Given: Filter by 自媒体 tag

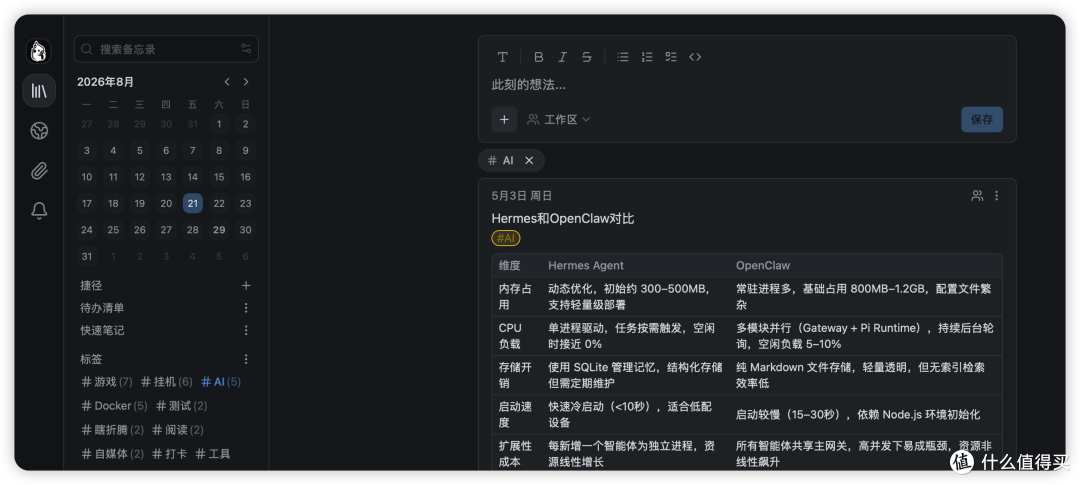Looking at the screenshot, I should coord(112,454).
